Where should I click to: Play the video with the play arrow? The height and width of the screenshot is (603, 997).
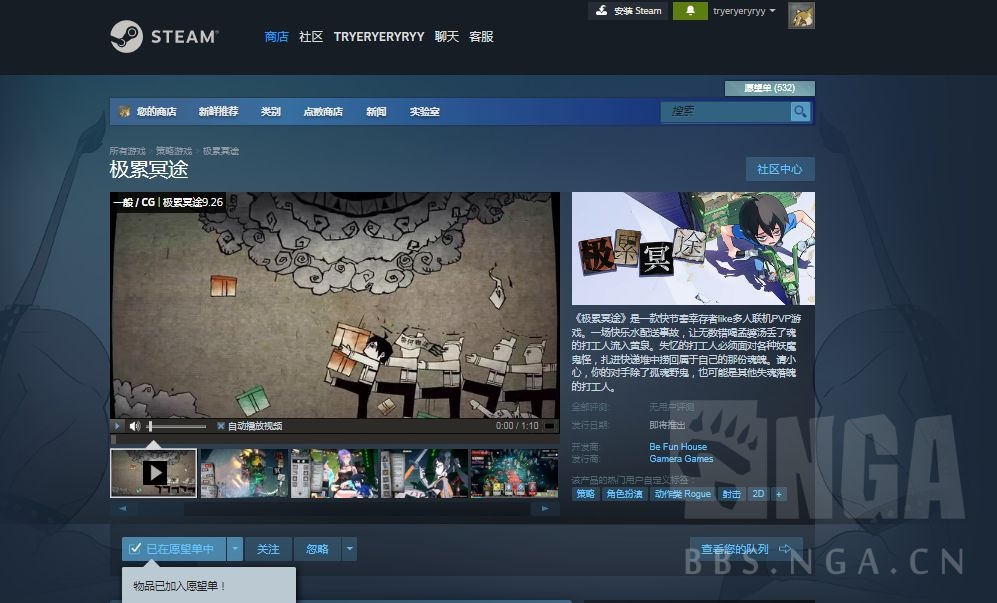coord(117,426)
